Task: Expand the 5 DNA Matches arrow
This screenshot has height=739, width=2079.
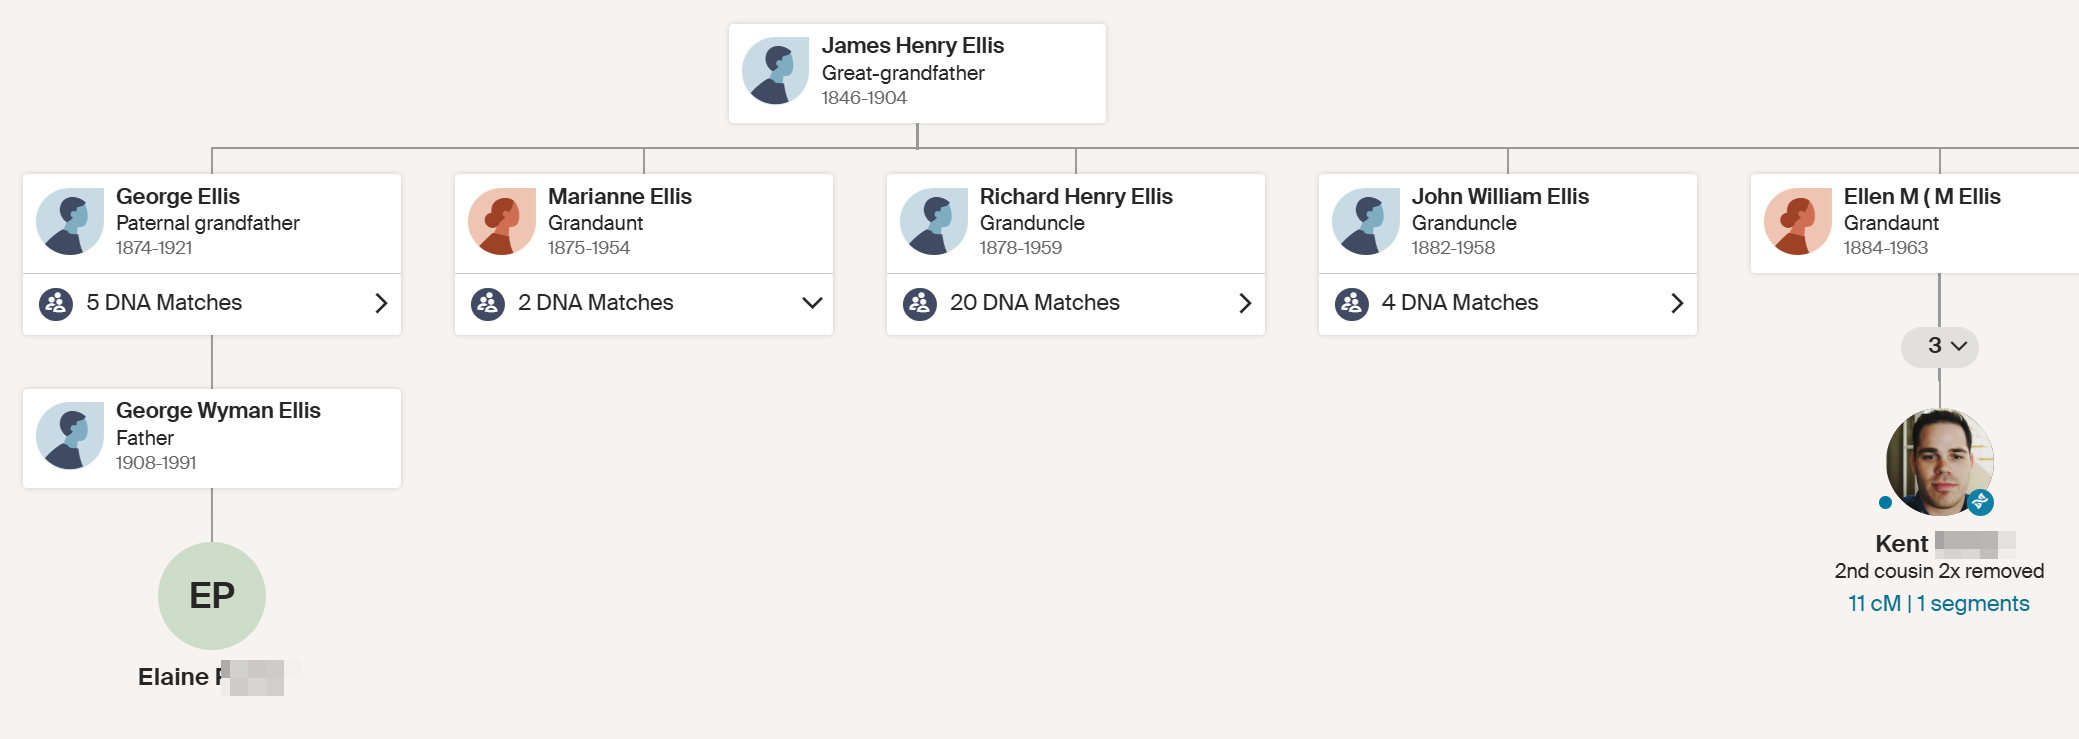Action: click(x=381, y=303)
